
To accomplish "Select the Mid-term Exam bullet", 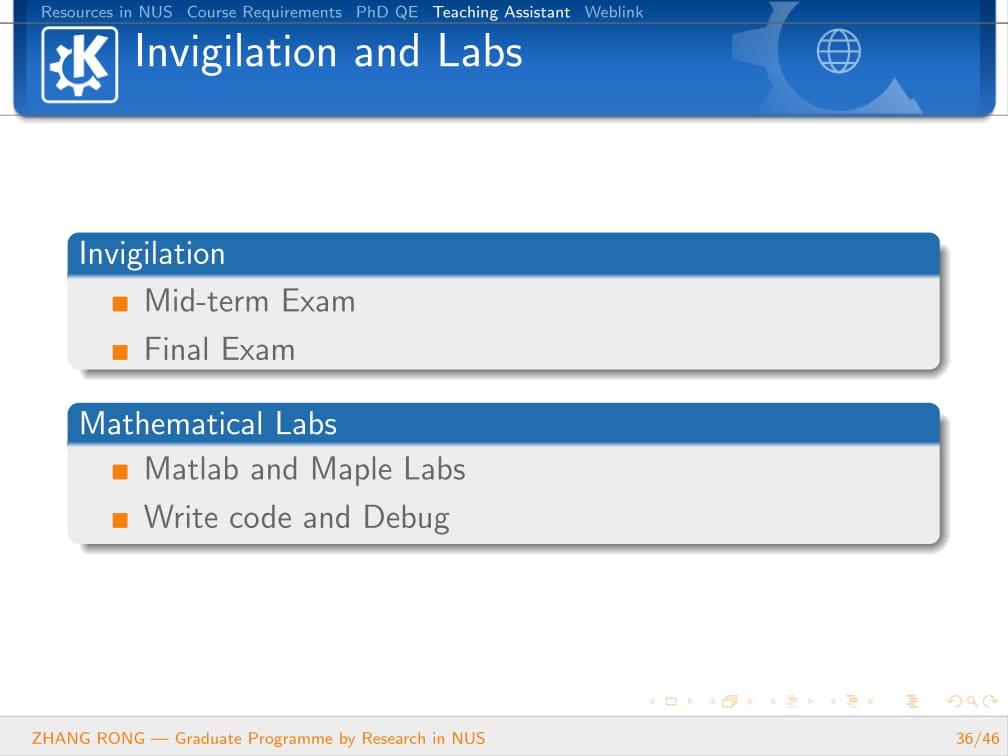I will click(x=249, y=301).
